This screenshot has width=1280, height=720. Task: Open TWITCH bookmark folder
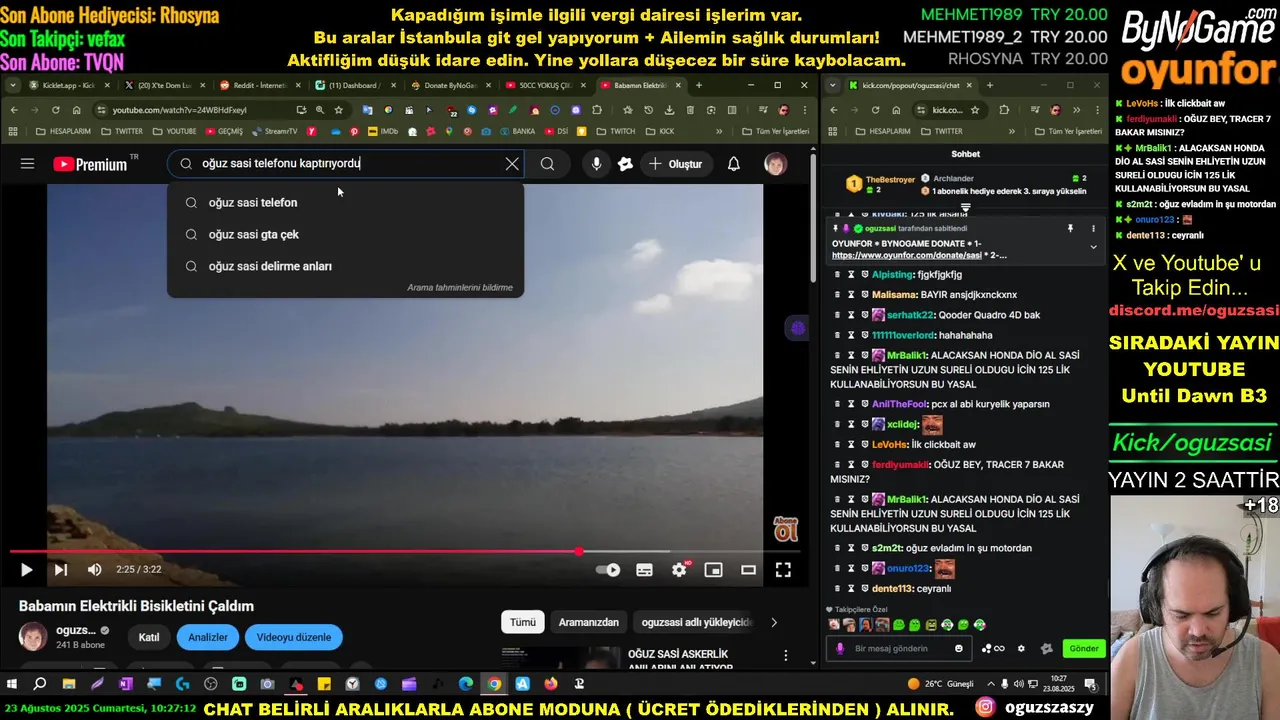(x=614, y=131)
